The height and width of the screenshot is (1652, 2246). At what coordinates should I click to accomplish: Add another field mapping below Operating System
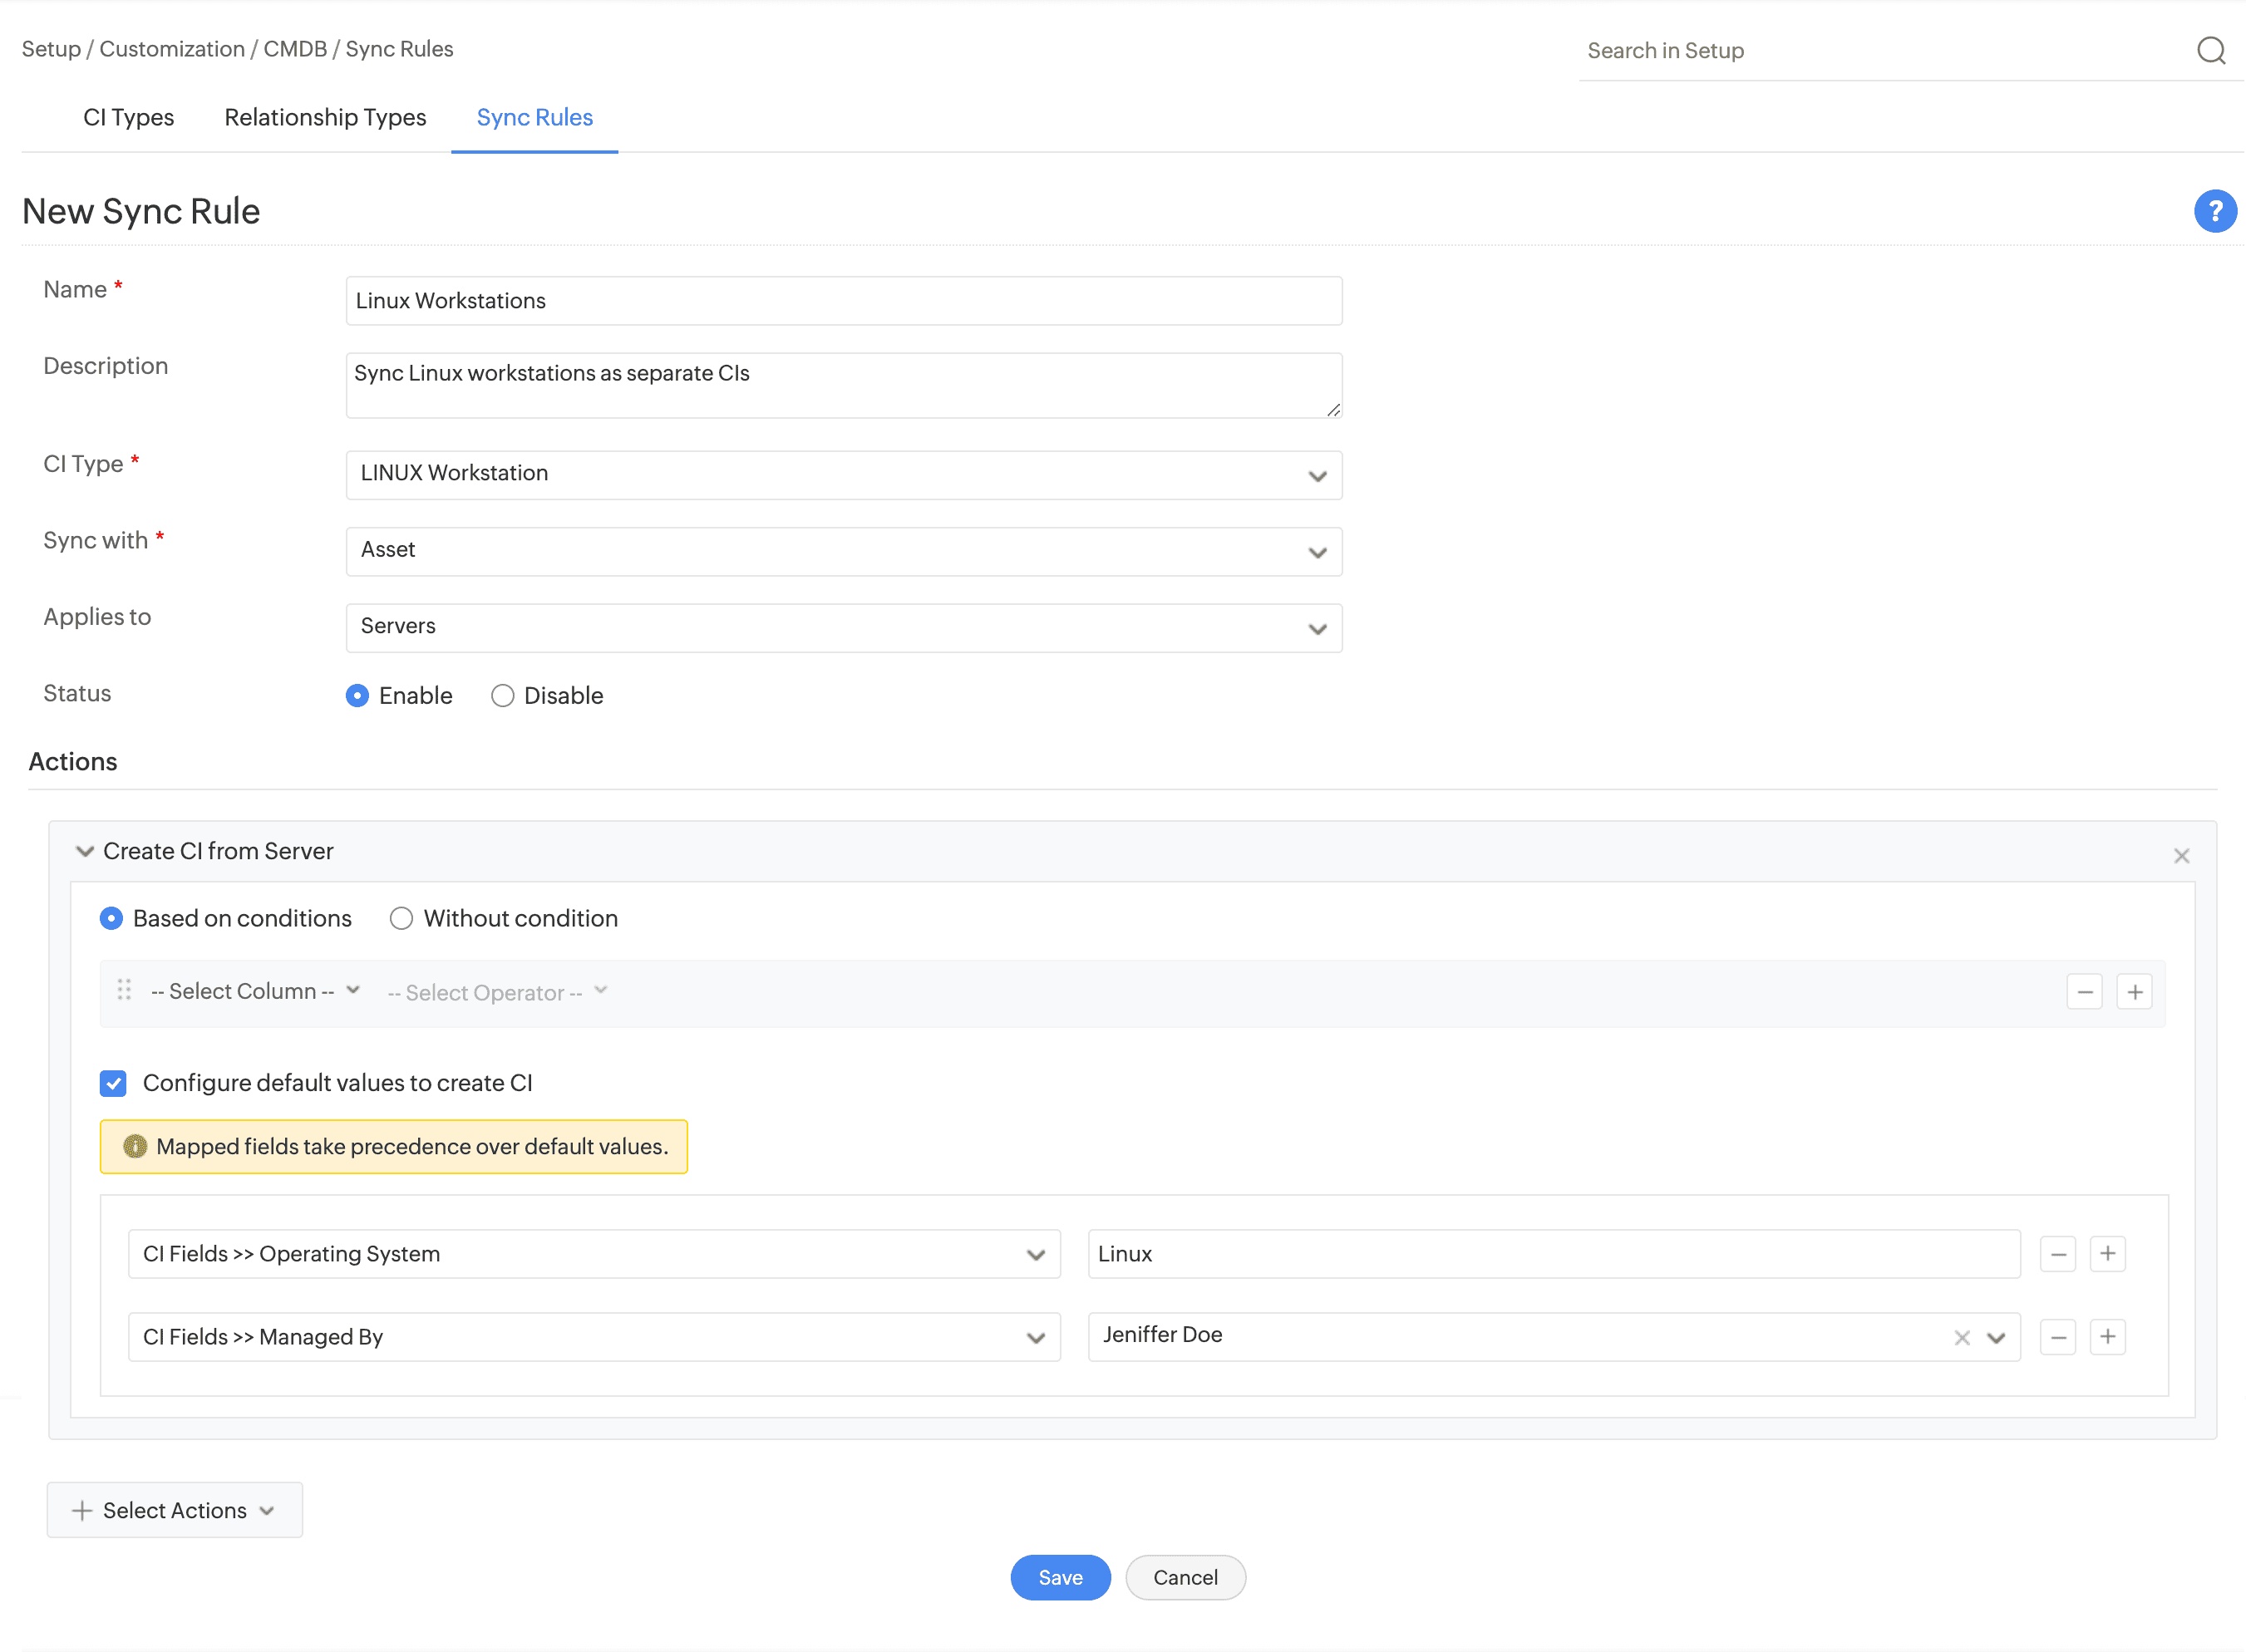click(x=2108, y=1253)
